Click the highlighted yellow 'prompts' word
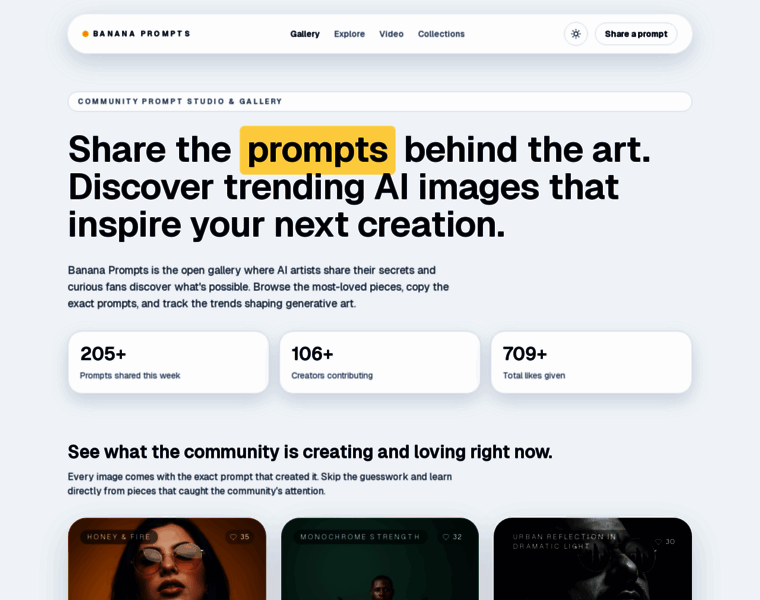Image resolution: width=760 pixels, height=600 pixels. 317,150
